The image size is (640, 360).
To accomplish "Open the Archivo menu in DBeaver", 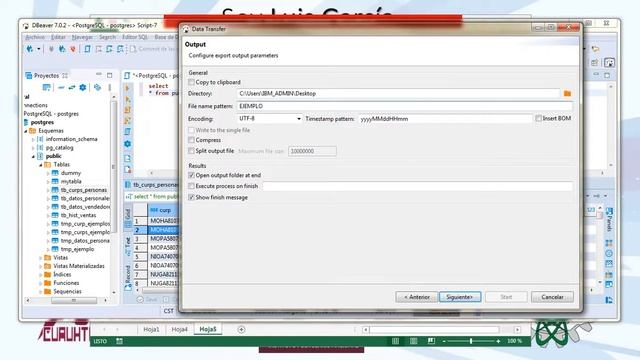I will pos(35,37).
